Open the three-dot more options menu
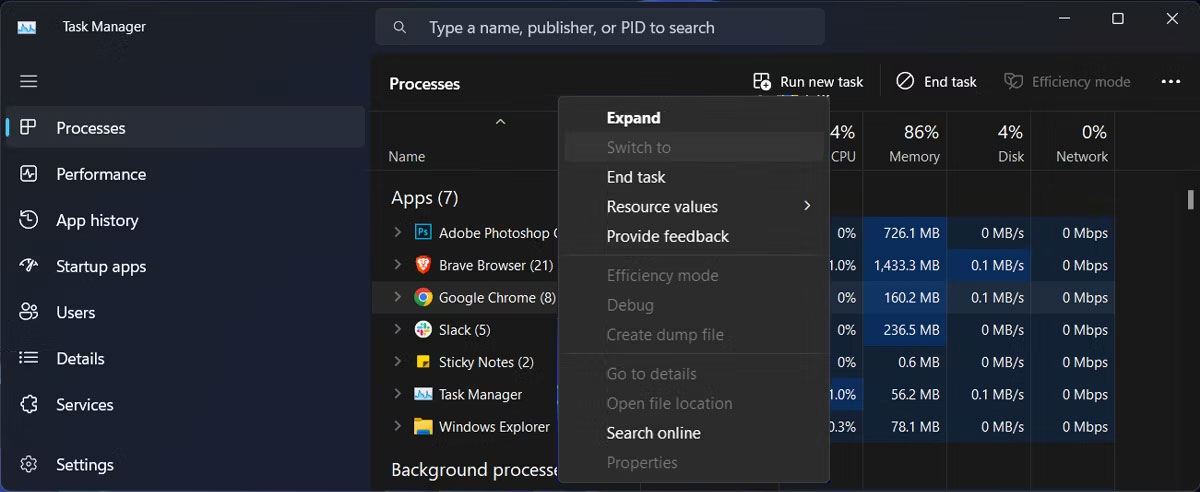The height and width of the screenshot is (492, 1200). pyautogui.click(x=1171, y=81)
